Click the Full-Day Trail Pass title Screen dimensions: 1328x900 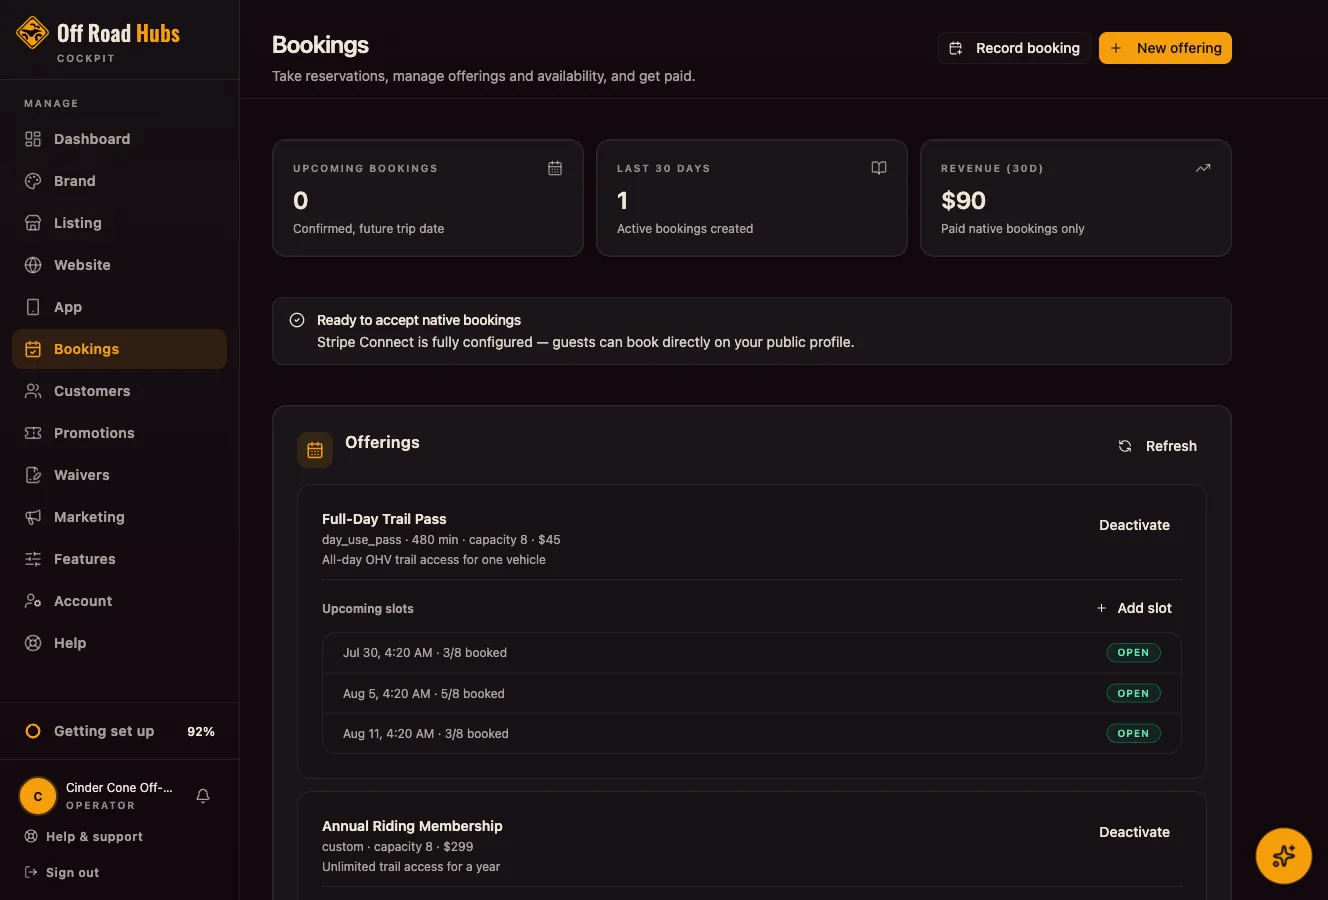384,519
